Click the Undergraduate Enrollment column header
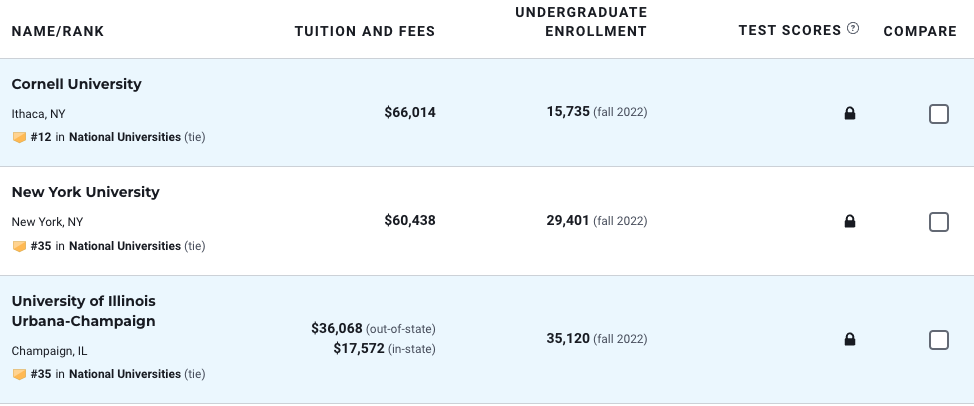This screenshot has width=974, height=406. [581, 22]
